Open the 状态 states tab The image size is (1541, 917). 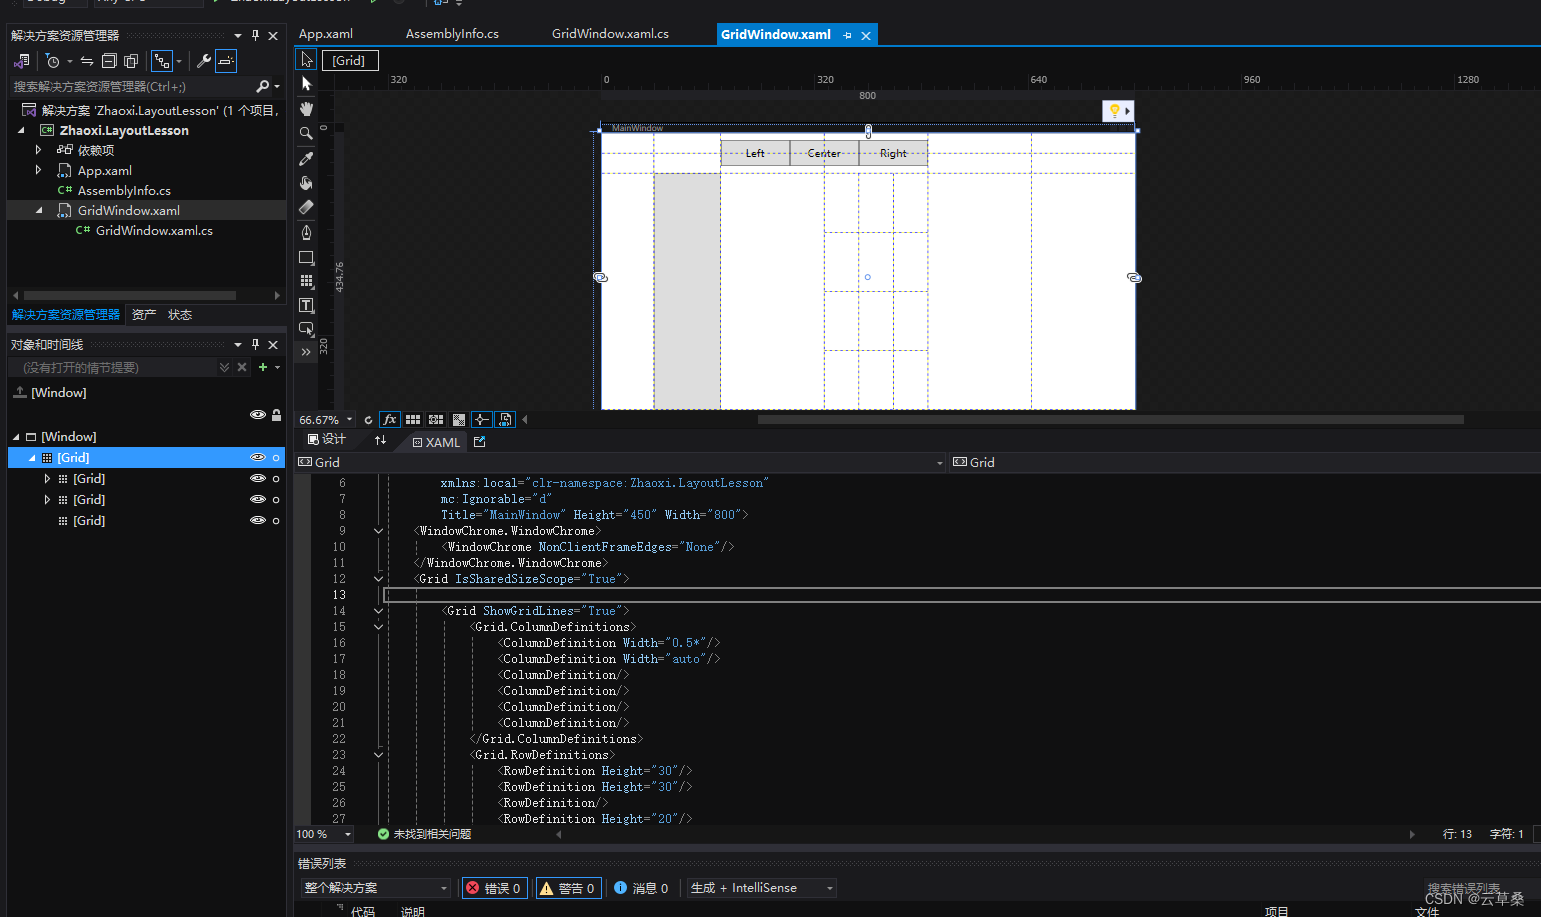point(180,315)
